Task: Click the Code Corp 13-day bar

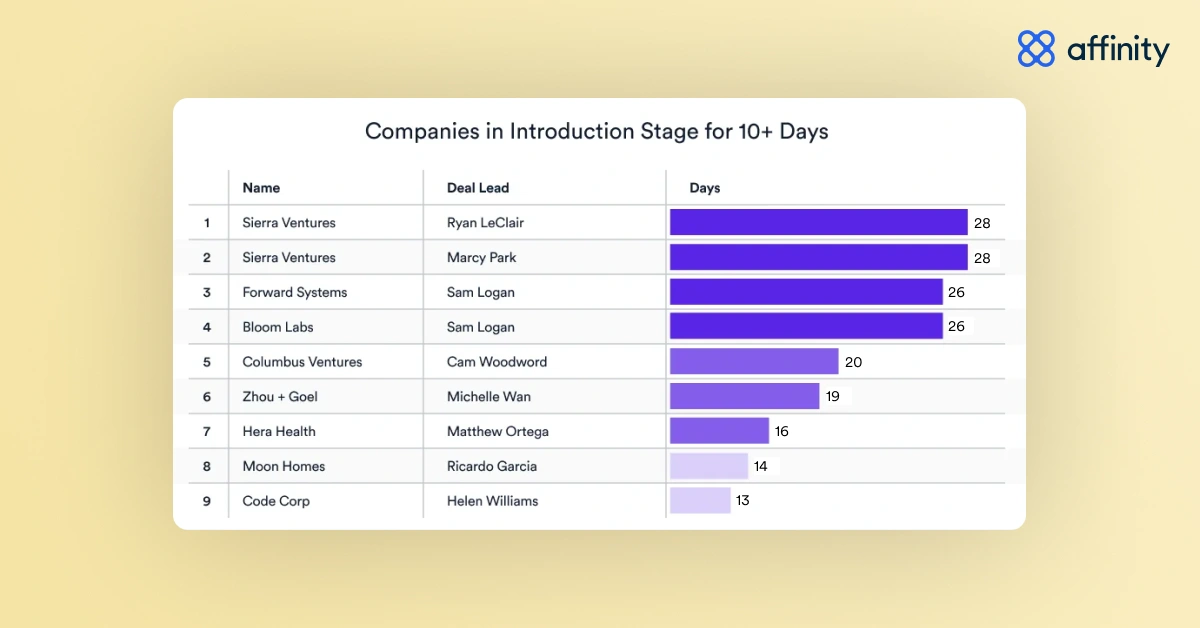Action: point(700,500)
